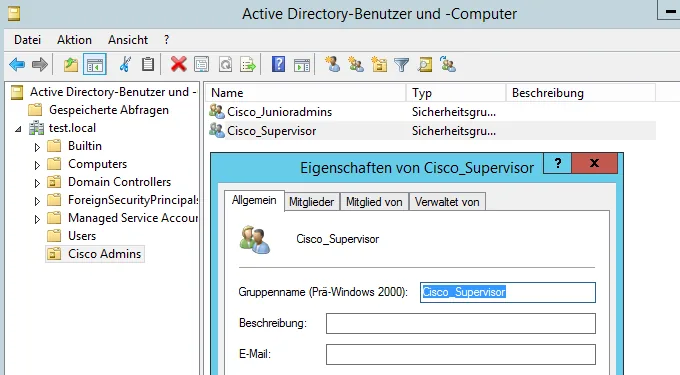The height and width of the screenshot is (375, 680).
Task: Select the Builtin container
Action: [x=85, y=146]
